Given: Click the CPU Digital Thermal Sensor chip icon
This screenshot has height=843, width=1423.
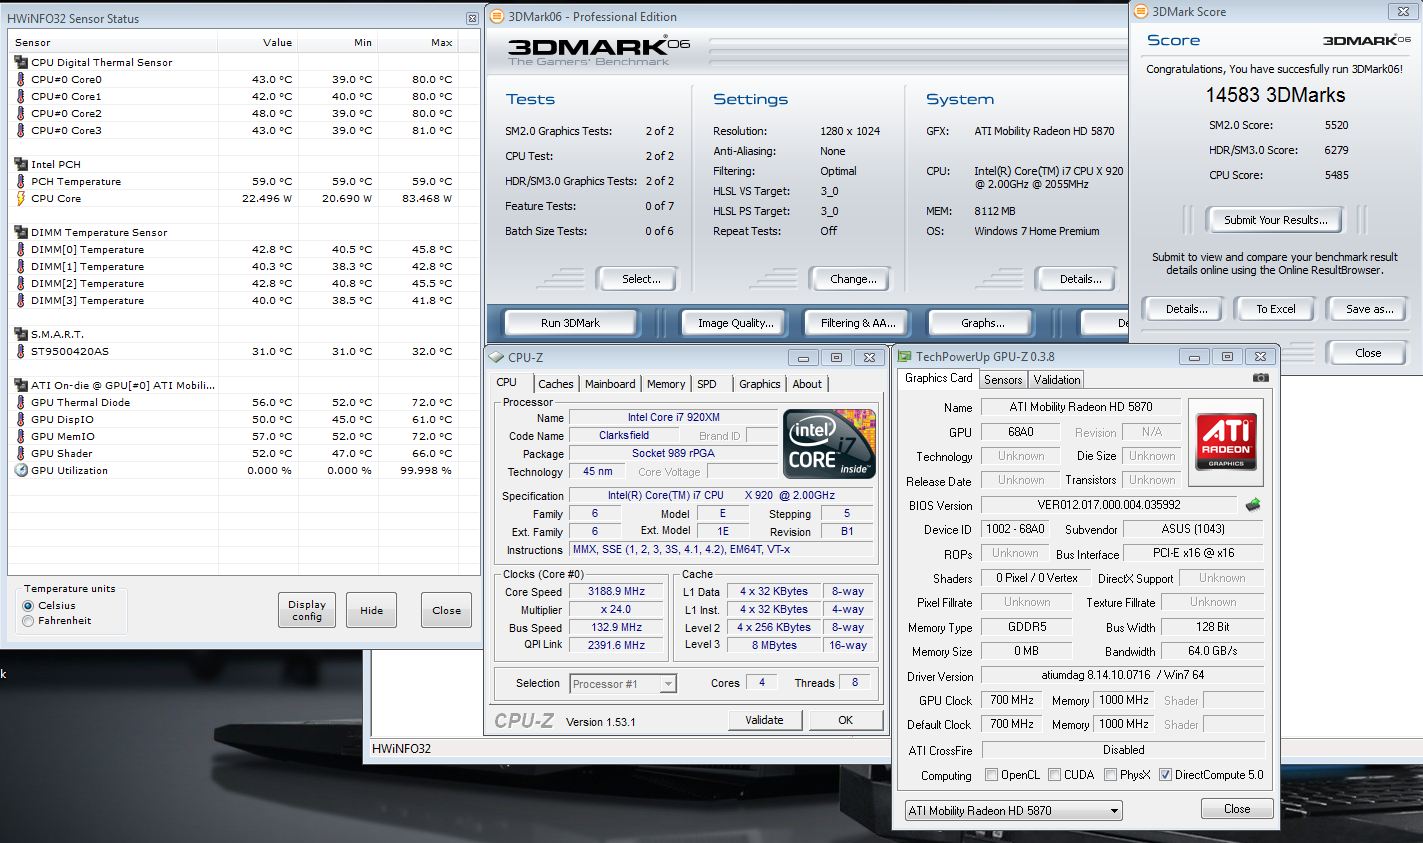Looking at the screenshot, I should tap(21, 62).
